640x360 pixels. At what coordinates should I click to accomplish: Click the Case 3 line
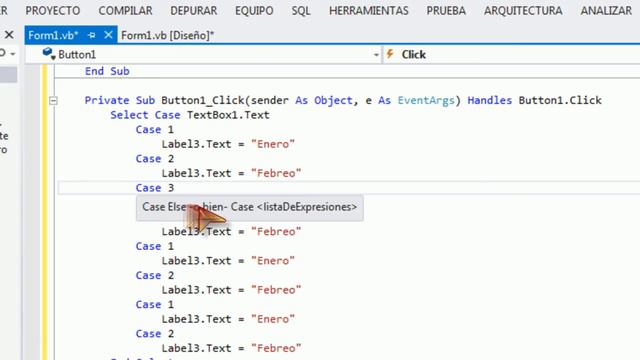(155, 188)
